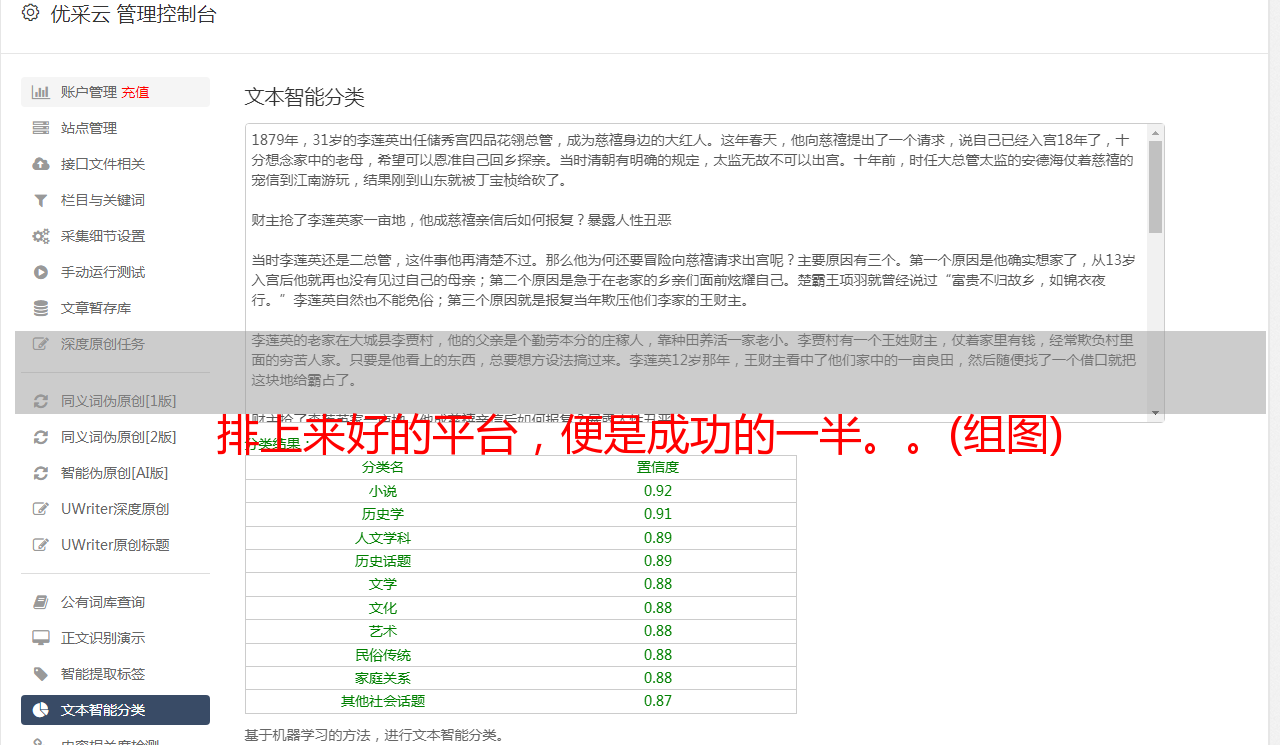The width and height of the screenshot is (1280, 745).
Task: Select the 文学 category cell
Action: tap(383, 584)
